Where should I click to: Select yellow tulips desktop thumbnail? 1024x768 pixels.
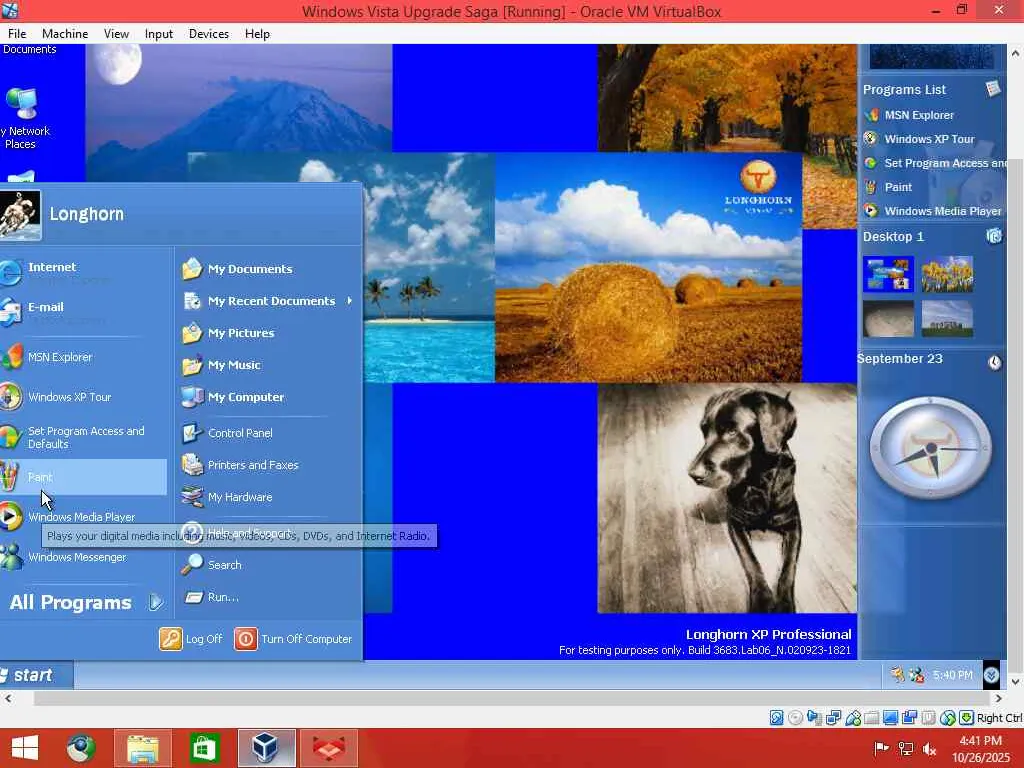click(x=947, y=274)
